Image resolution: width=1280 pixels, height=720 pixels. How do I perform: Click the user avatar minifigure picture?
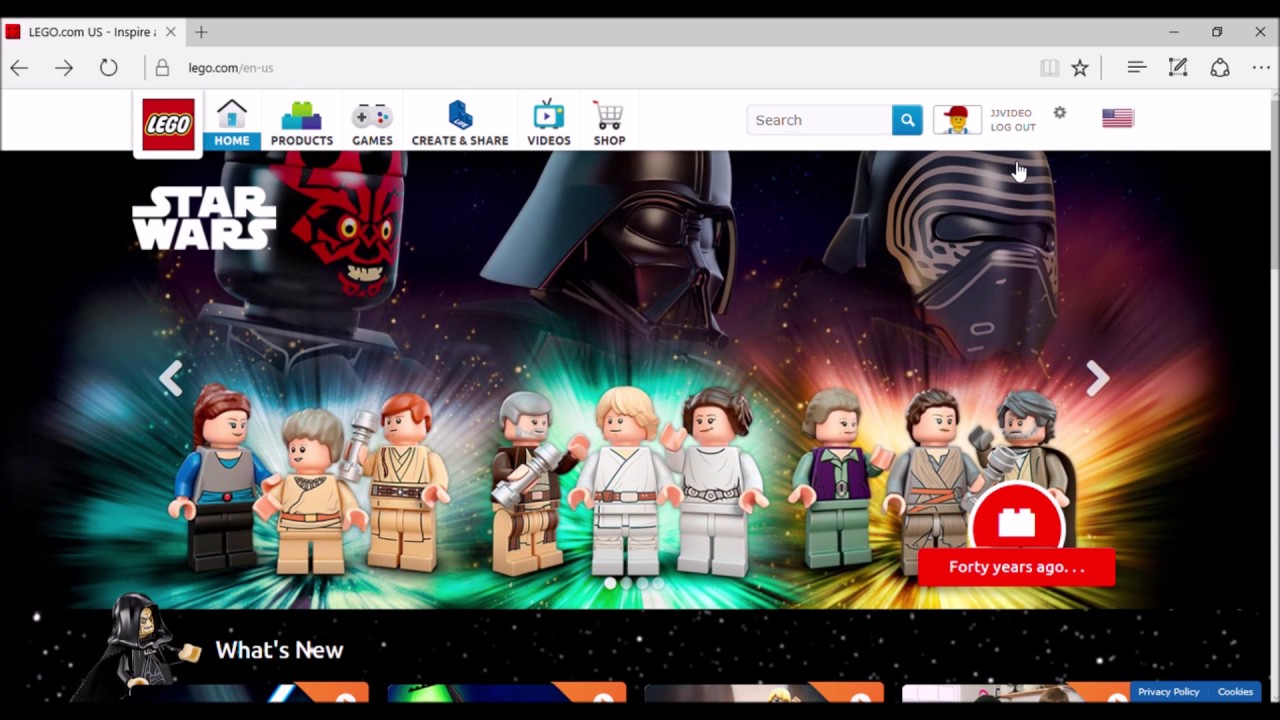pos(957,120)
